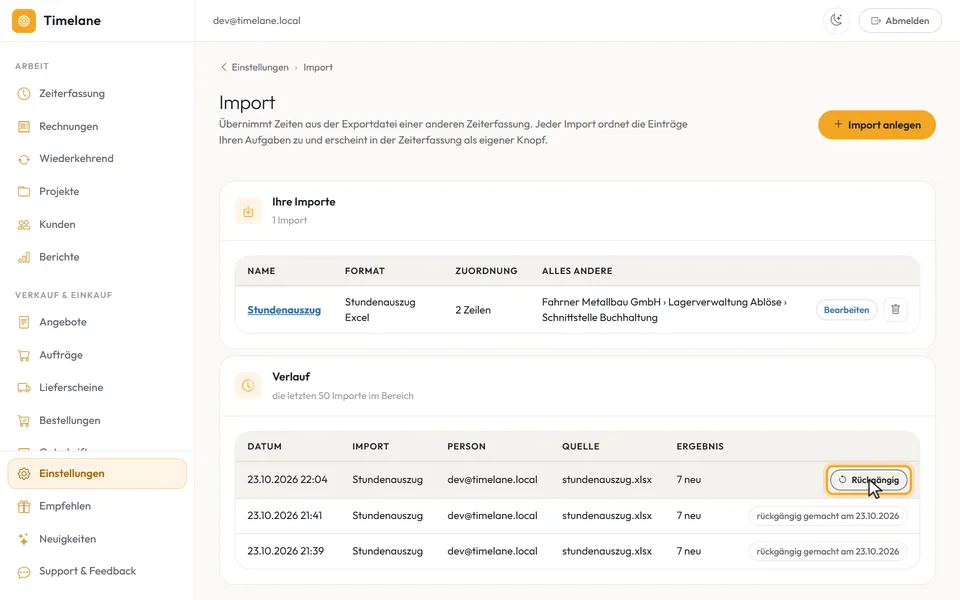Click the 21:41 import history row
This screenshot has height=600, width=960.
pyautogui.click(x=577, y=516)
